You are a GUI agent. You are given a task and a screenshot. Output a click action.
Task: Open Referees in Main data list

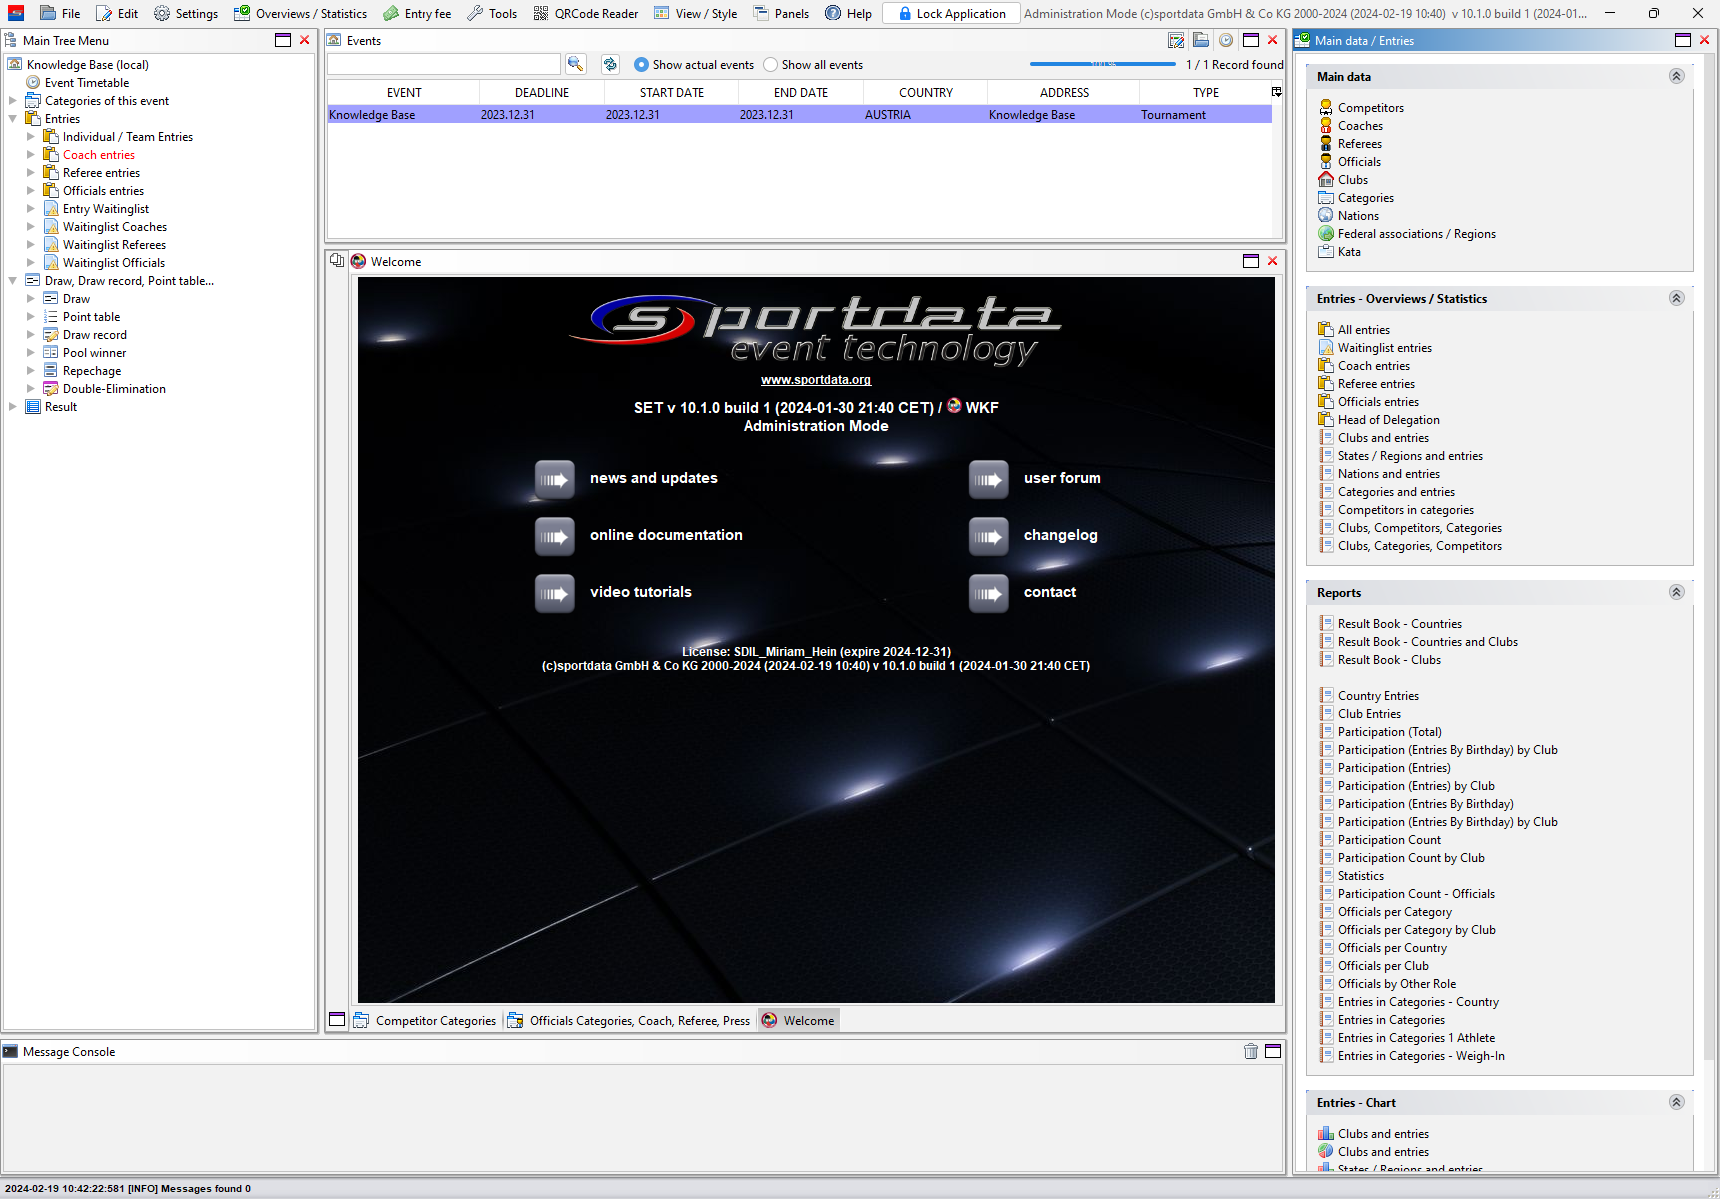(x=1360, y=144)
